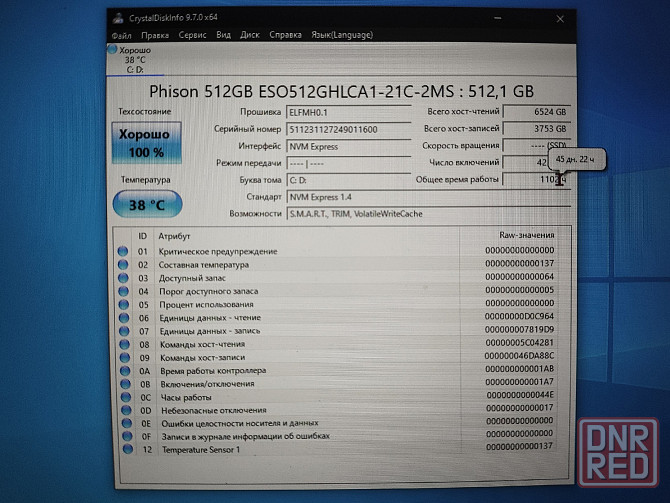Click raw value 00000007819D9
The height and width of the screenshot is (503, 670).
tap(519, 329)
